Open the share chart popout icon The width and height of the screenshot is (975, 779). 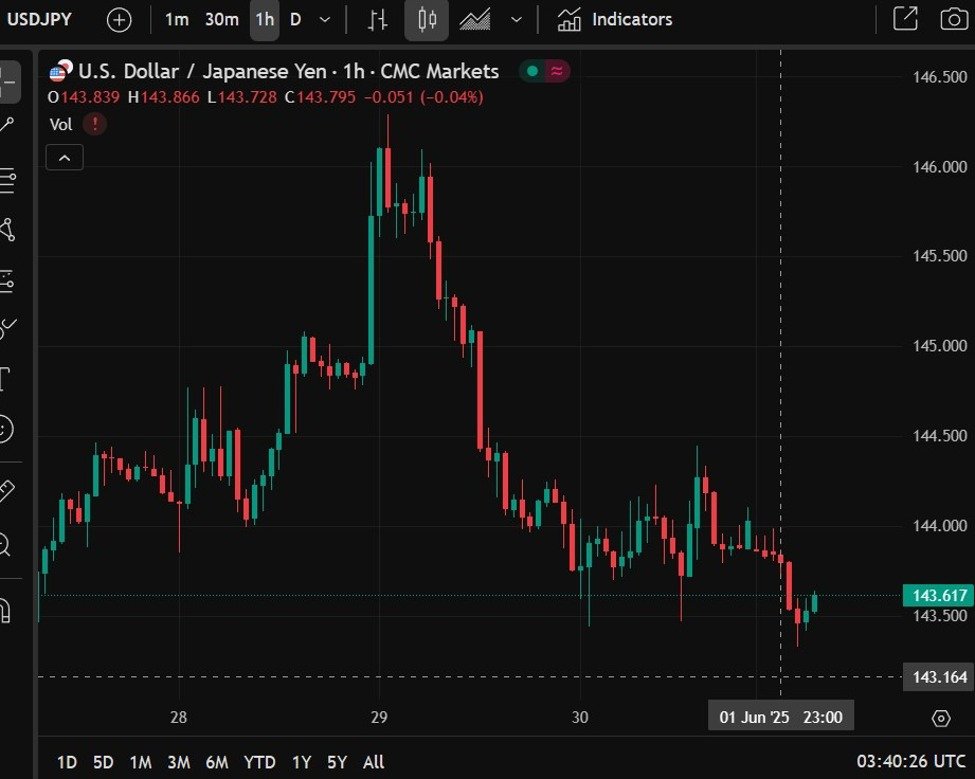click(x=905, y=19)
